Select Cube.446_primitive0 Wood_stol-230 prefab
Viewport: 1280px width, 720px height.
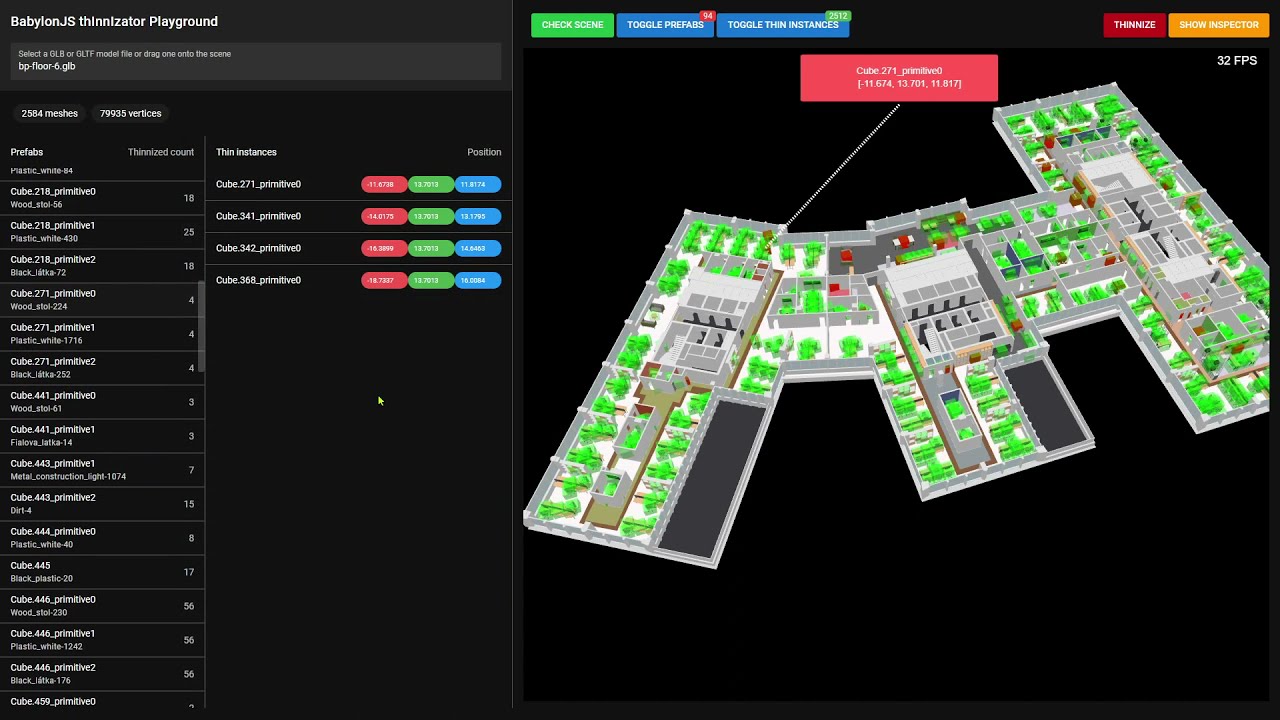[x=102, y=606]
